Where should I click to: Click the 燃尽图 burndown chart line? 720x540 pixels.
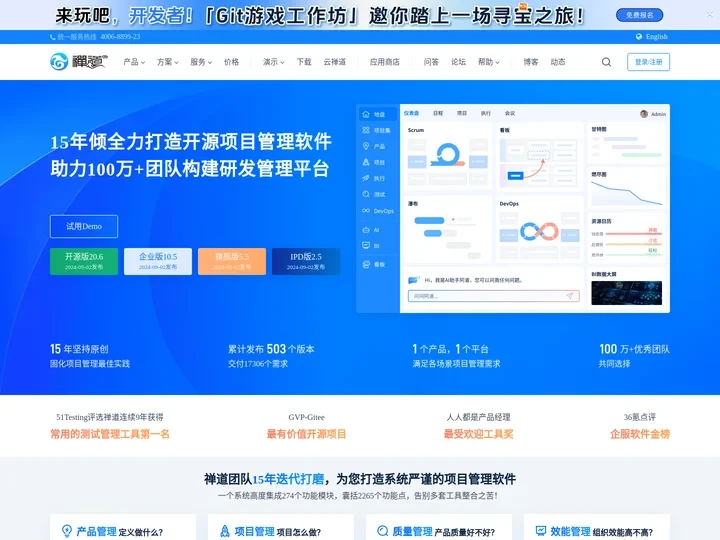pos(626,193)
